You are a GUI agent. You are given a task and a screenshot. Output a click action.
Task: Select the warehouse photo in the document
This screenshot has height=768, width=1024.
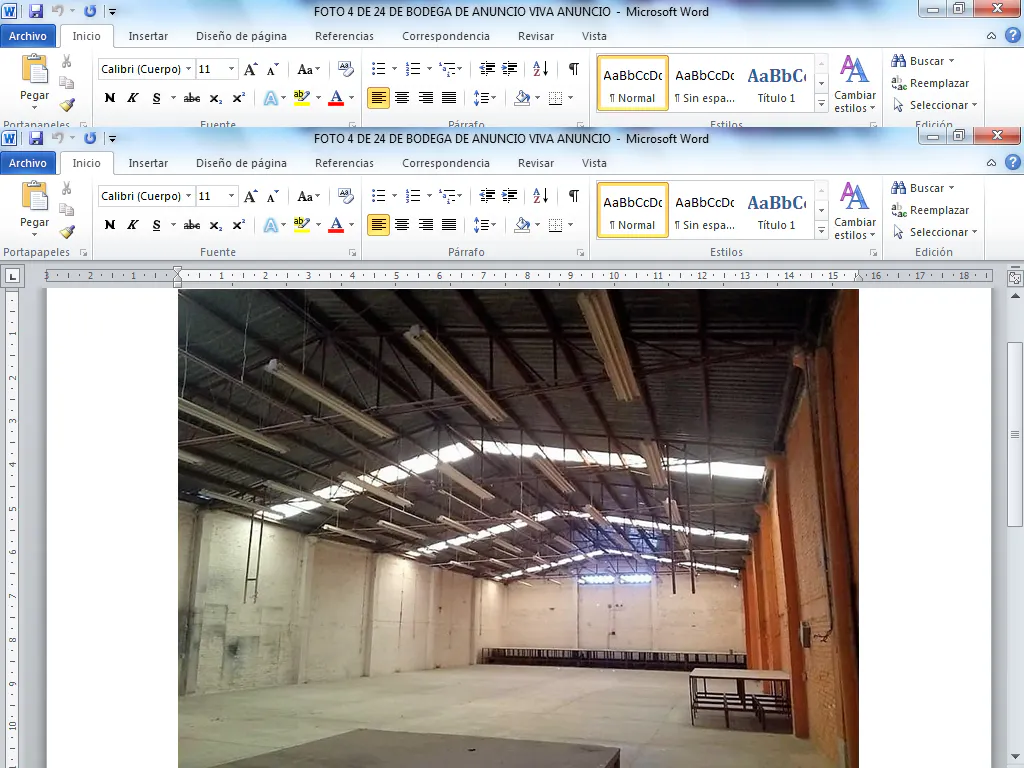518,528
